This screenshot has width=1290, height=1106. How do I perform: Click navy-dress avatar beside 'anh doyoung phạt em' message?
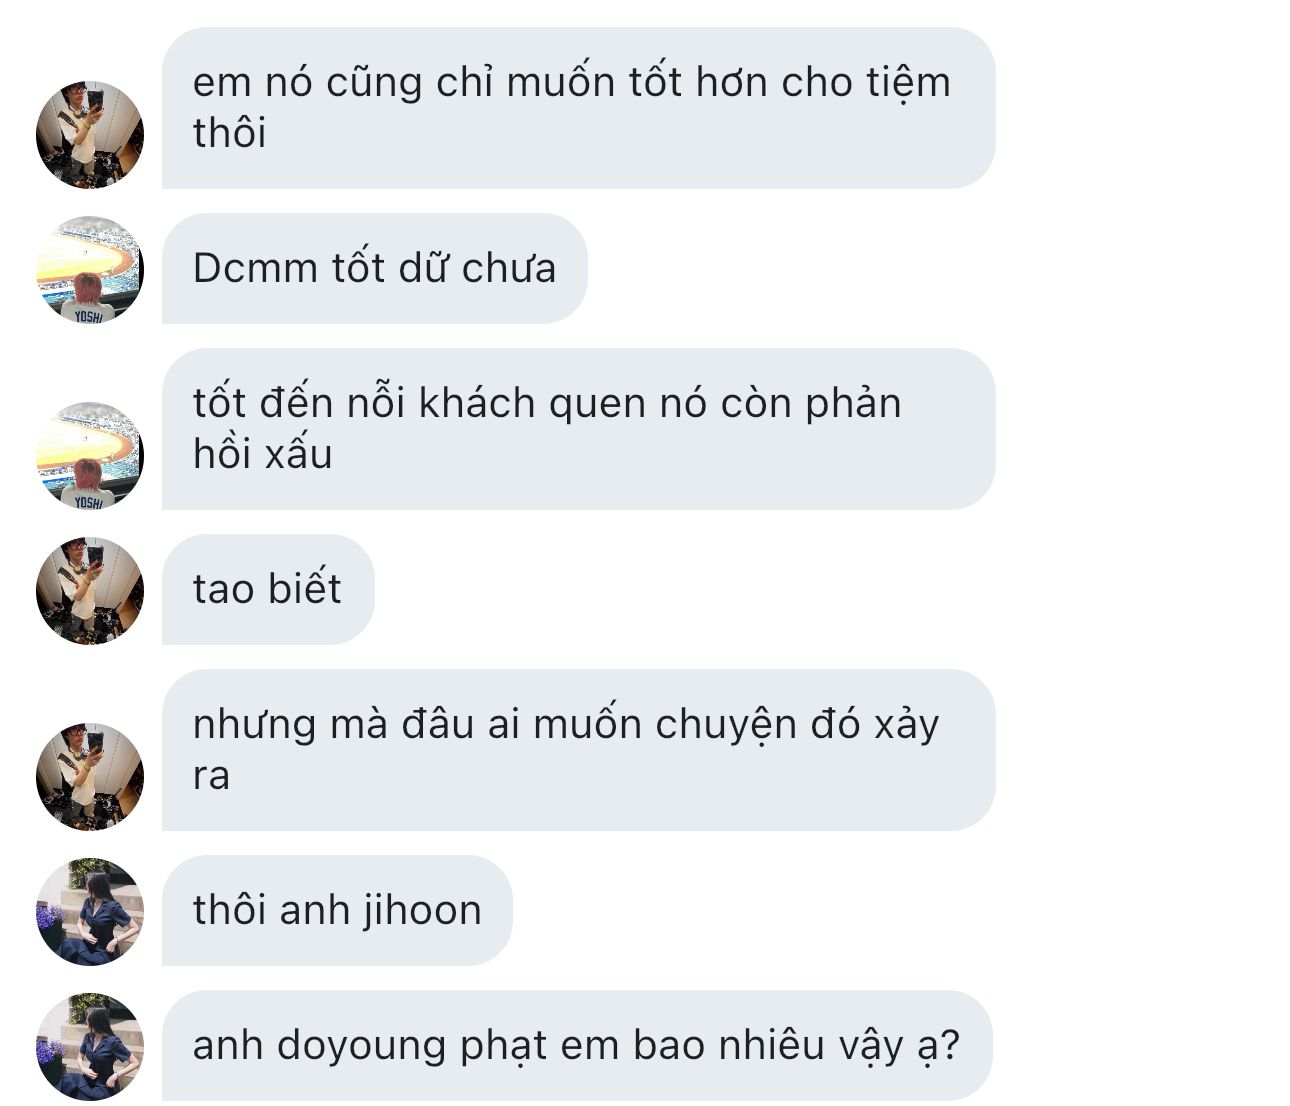click(90, 1047)
